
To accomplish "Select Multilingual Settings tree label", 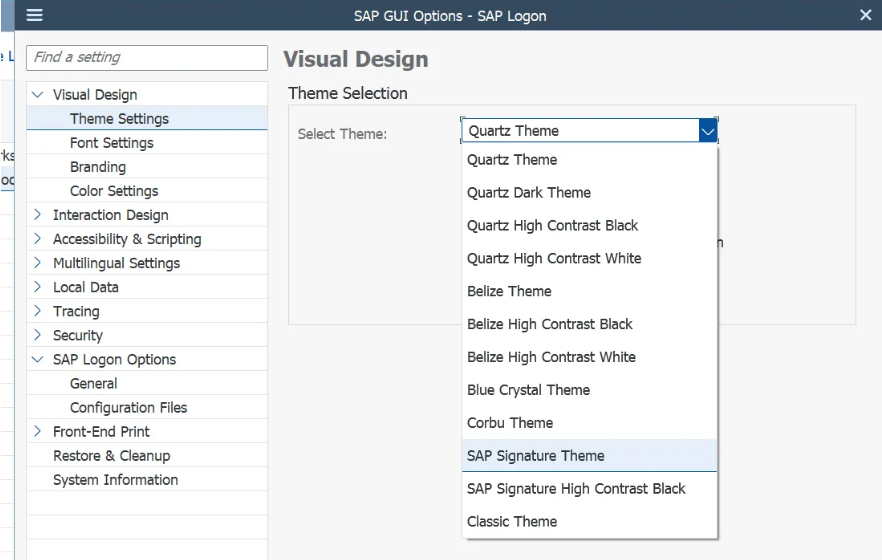I will point(116,263).
